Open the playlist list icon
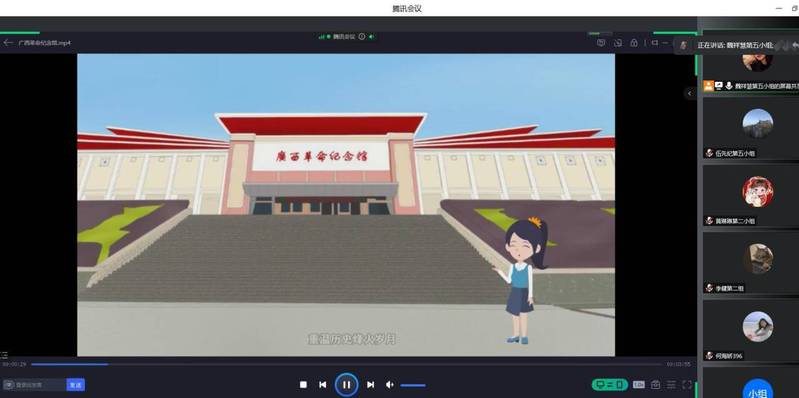Viewport: 799px width, 398px height. 672,385
